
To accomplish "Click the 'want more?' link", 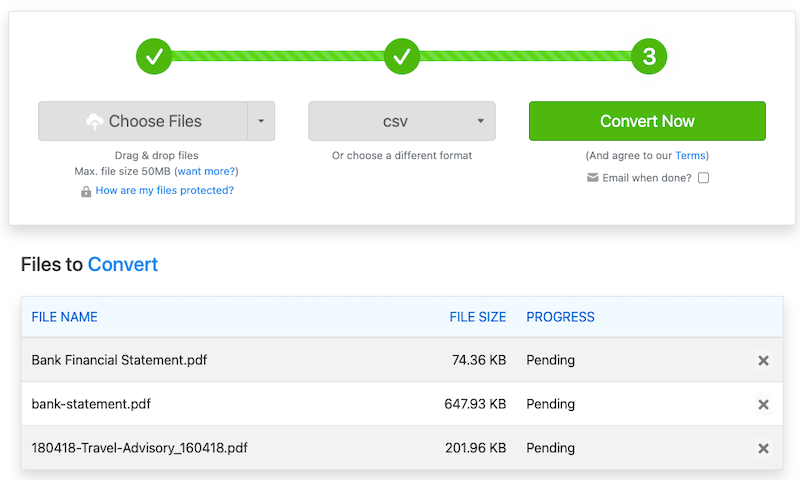I will (x=206, y=171).
